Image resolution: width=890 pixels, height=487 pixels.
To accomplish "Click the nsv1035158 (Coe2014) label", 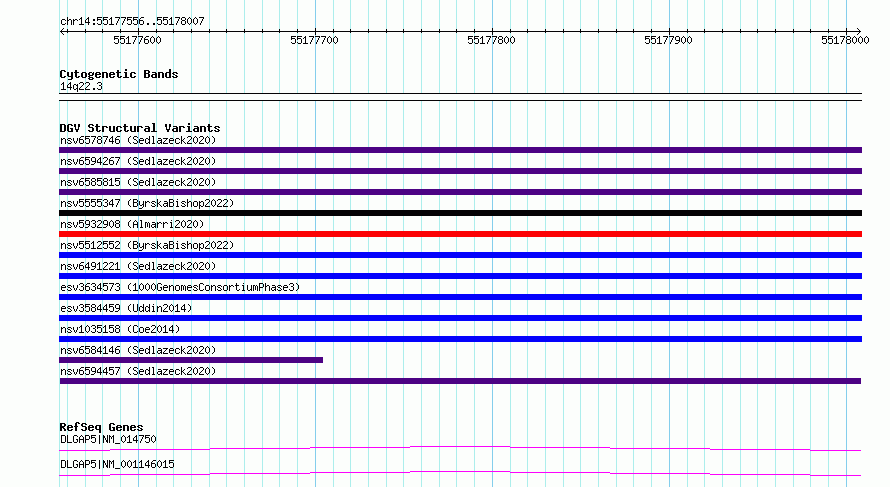I will tap(120, 329).
